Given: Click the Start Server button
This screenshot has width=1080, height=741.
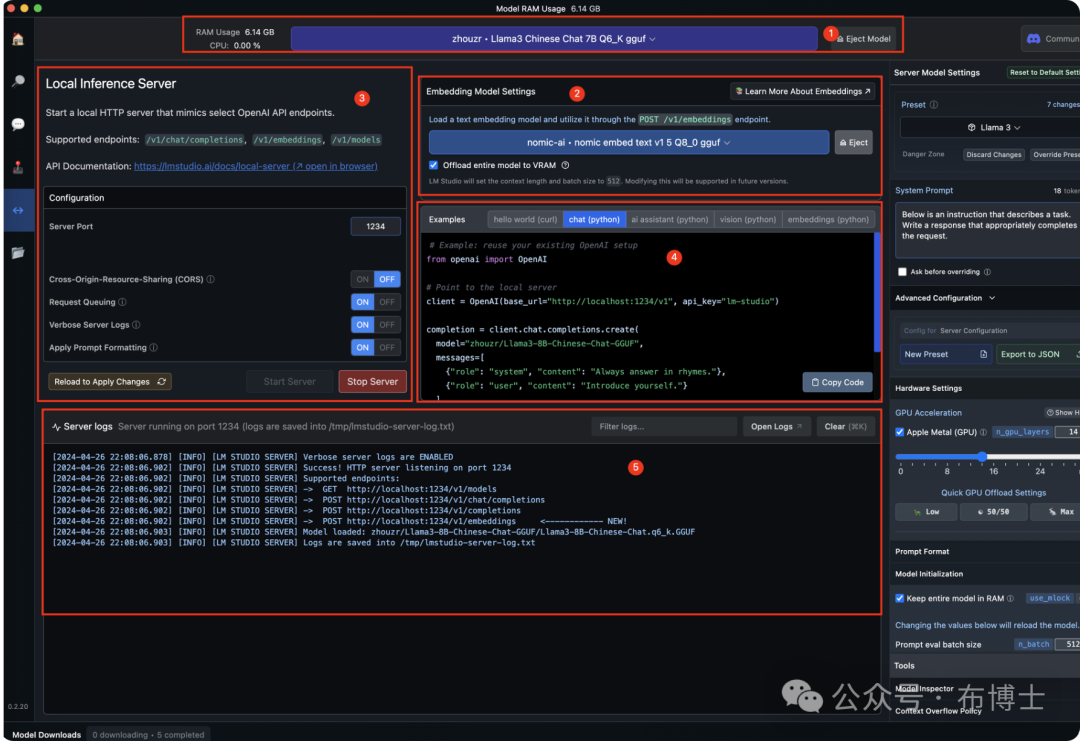Looking at the screenshot, I should click(289, 382).
